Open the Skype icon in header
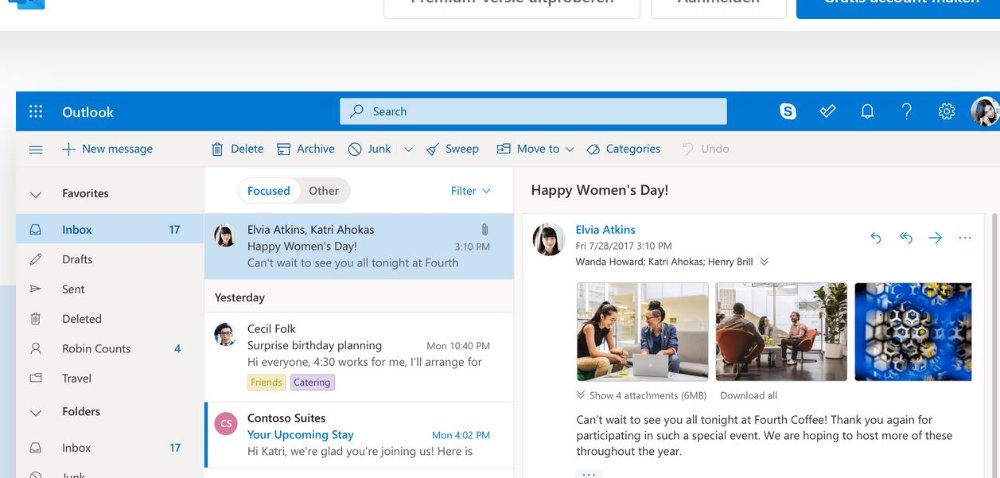 point(788,111)
